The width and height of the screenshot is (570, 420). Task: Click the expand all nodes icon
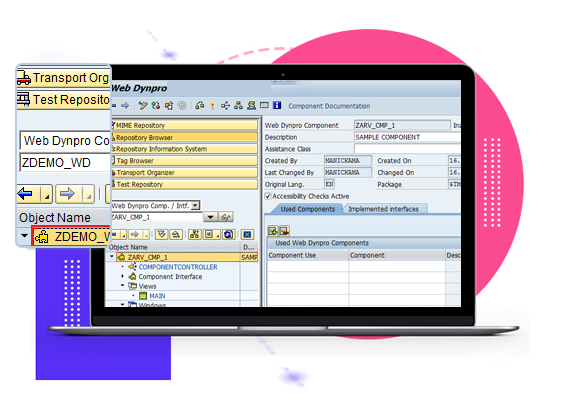point(161,235)
